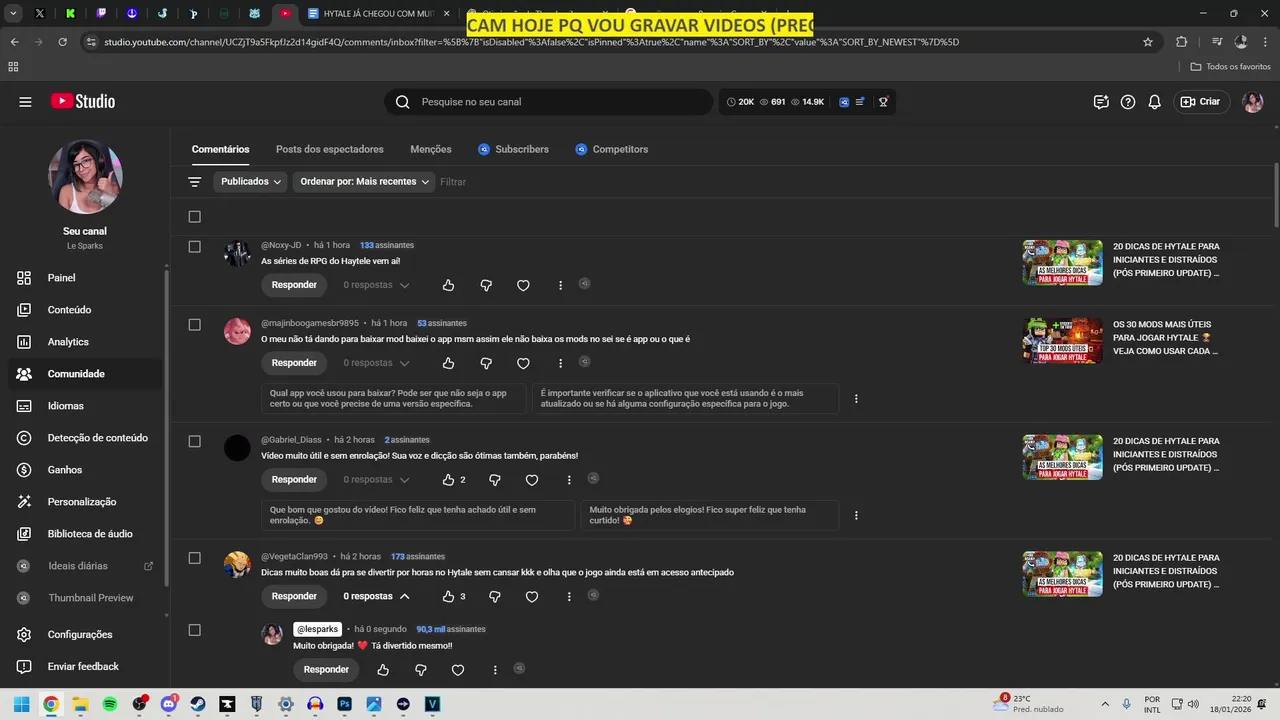The width and height of the screenshot is (1280, 720).
Task: Open the Help question mark icon
Action: [x=1128, y=102]
